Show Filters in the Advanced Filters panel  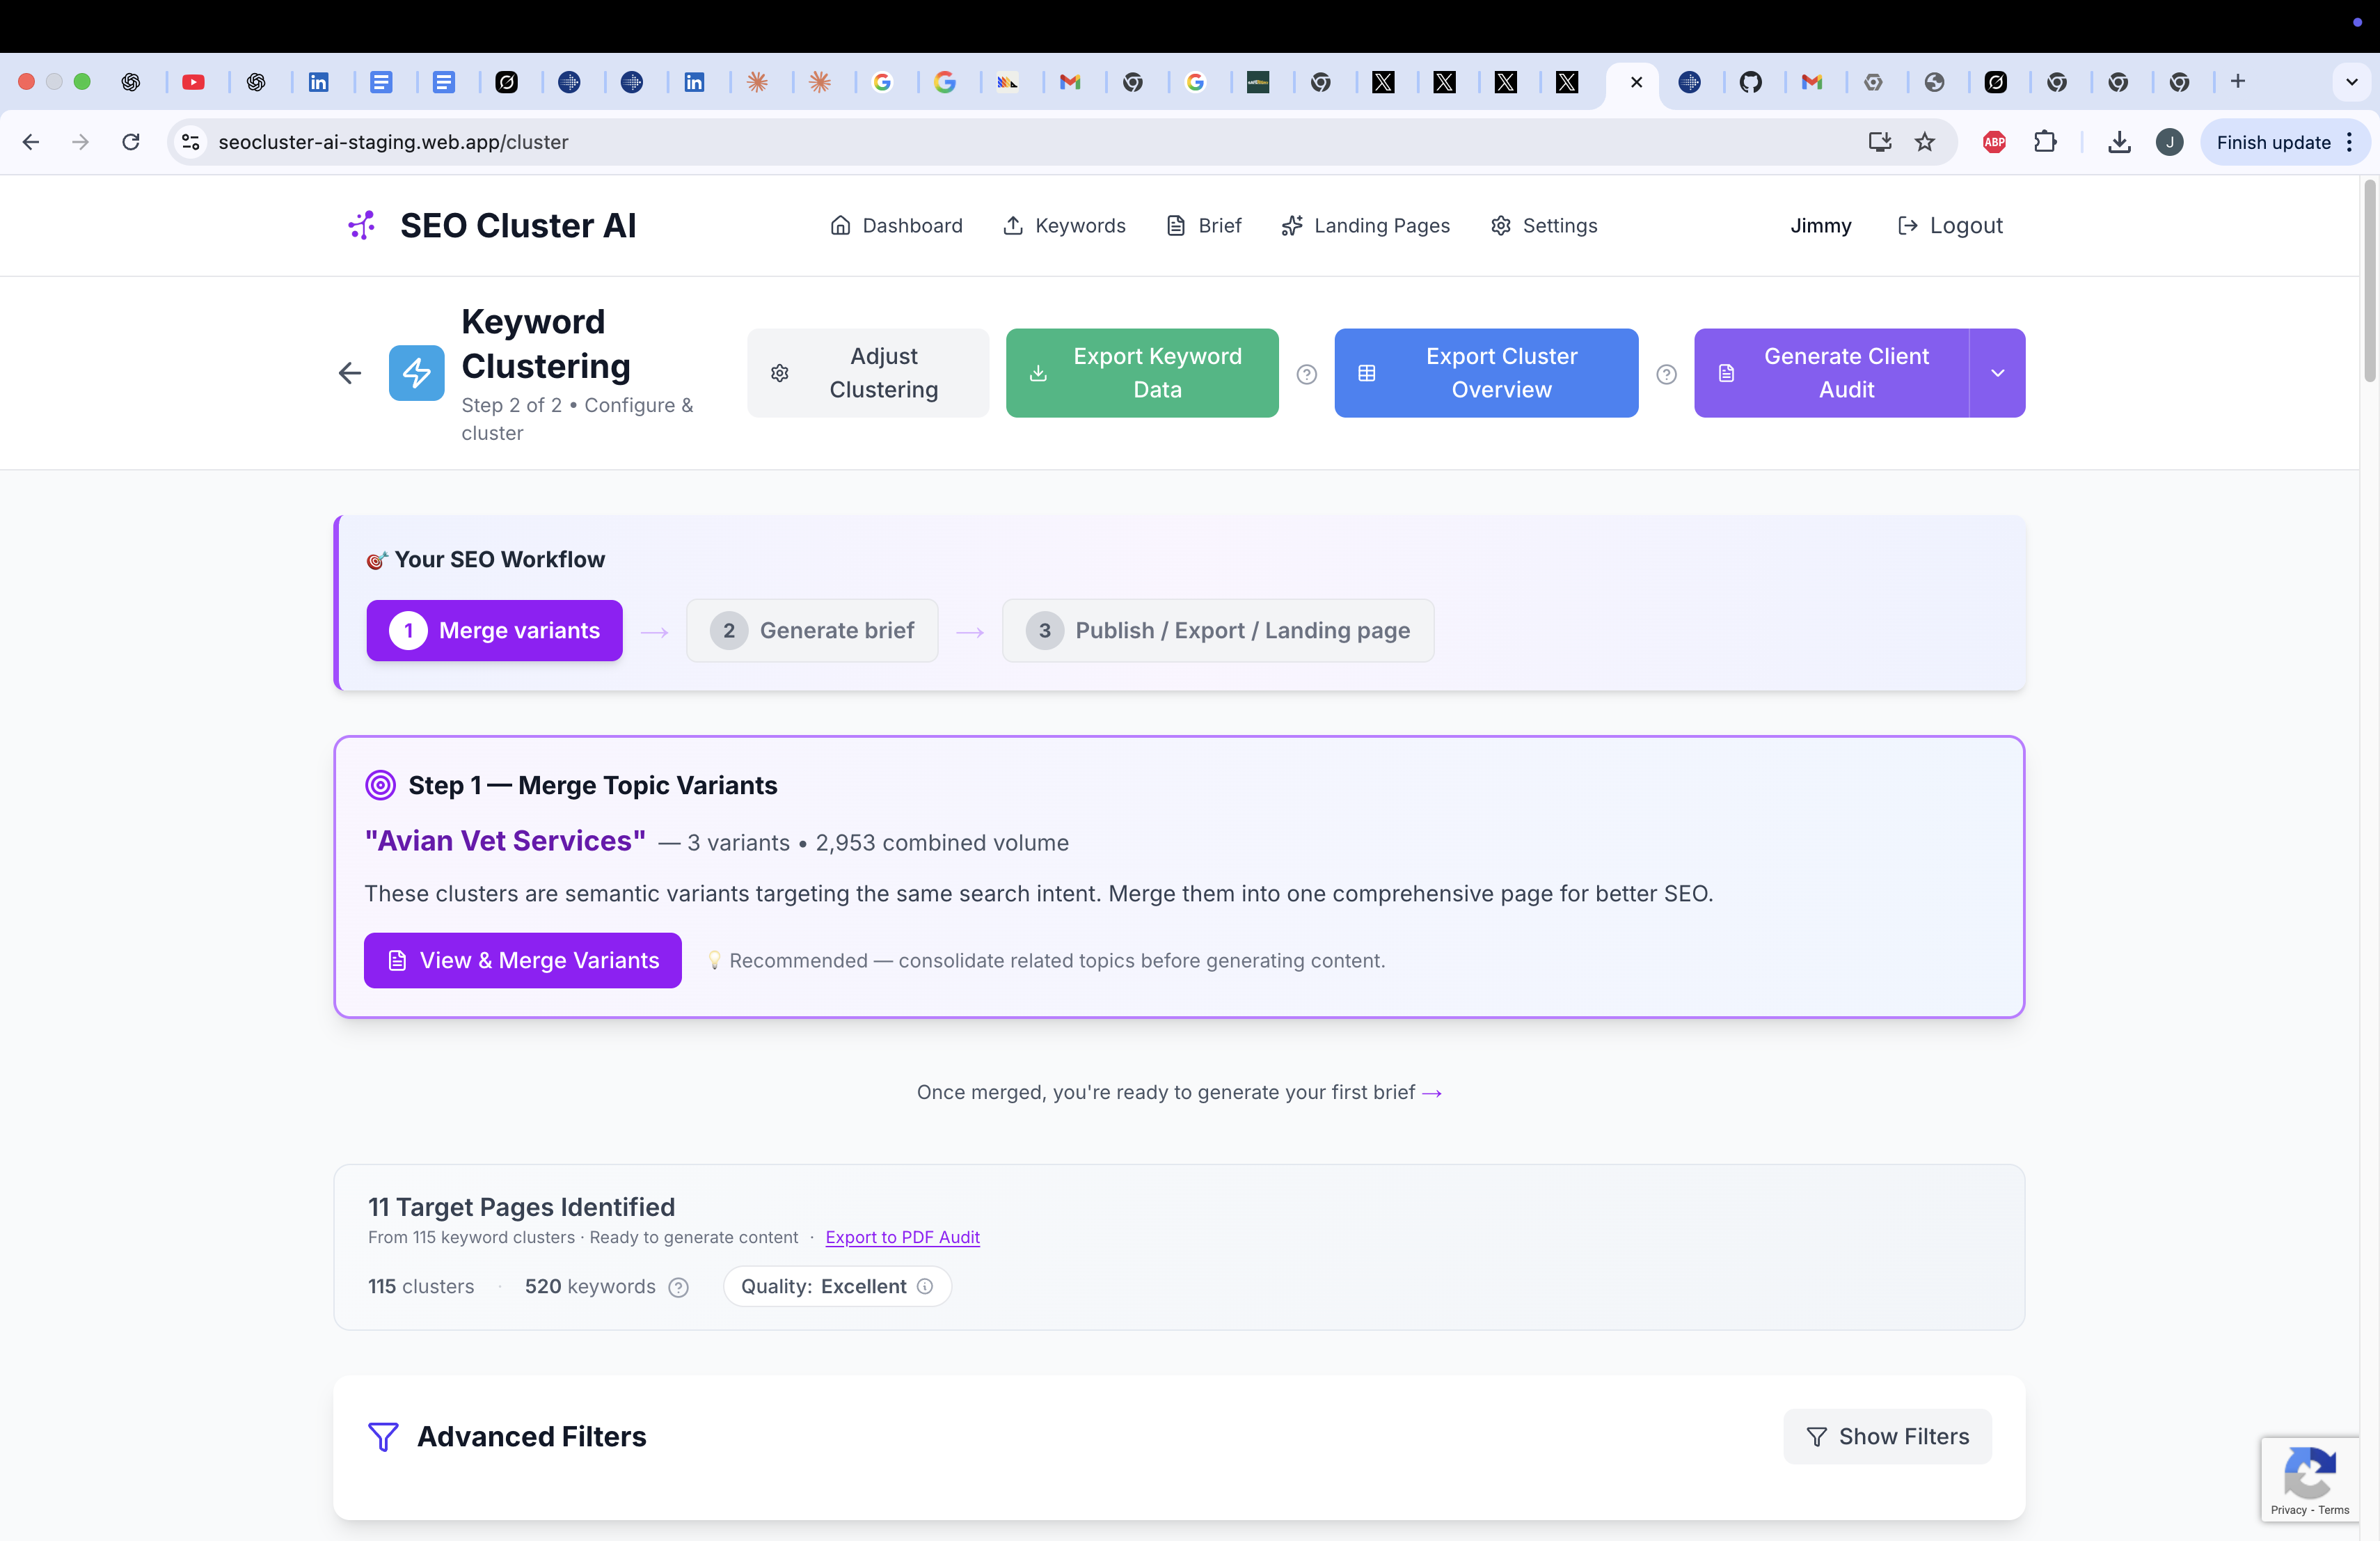coord(1887,1436)
